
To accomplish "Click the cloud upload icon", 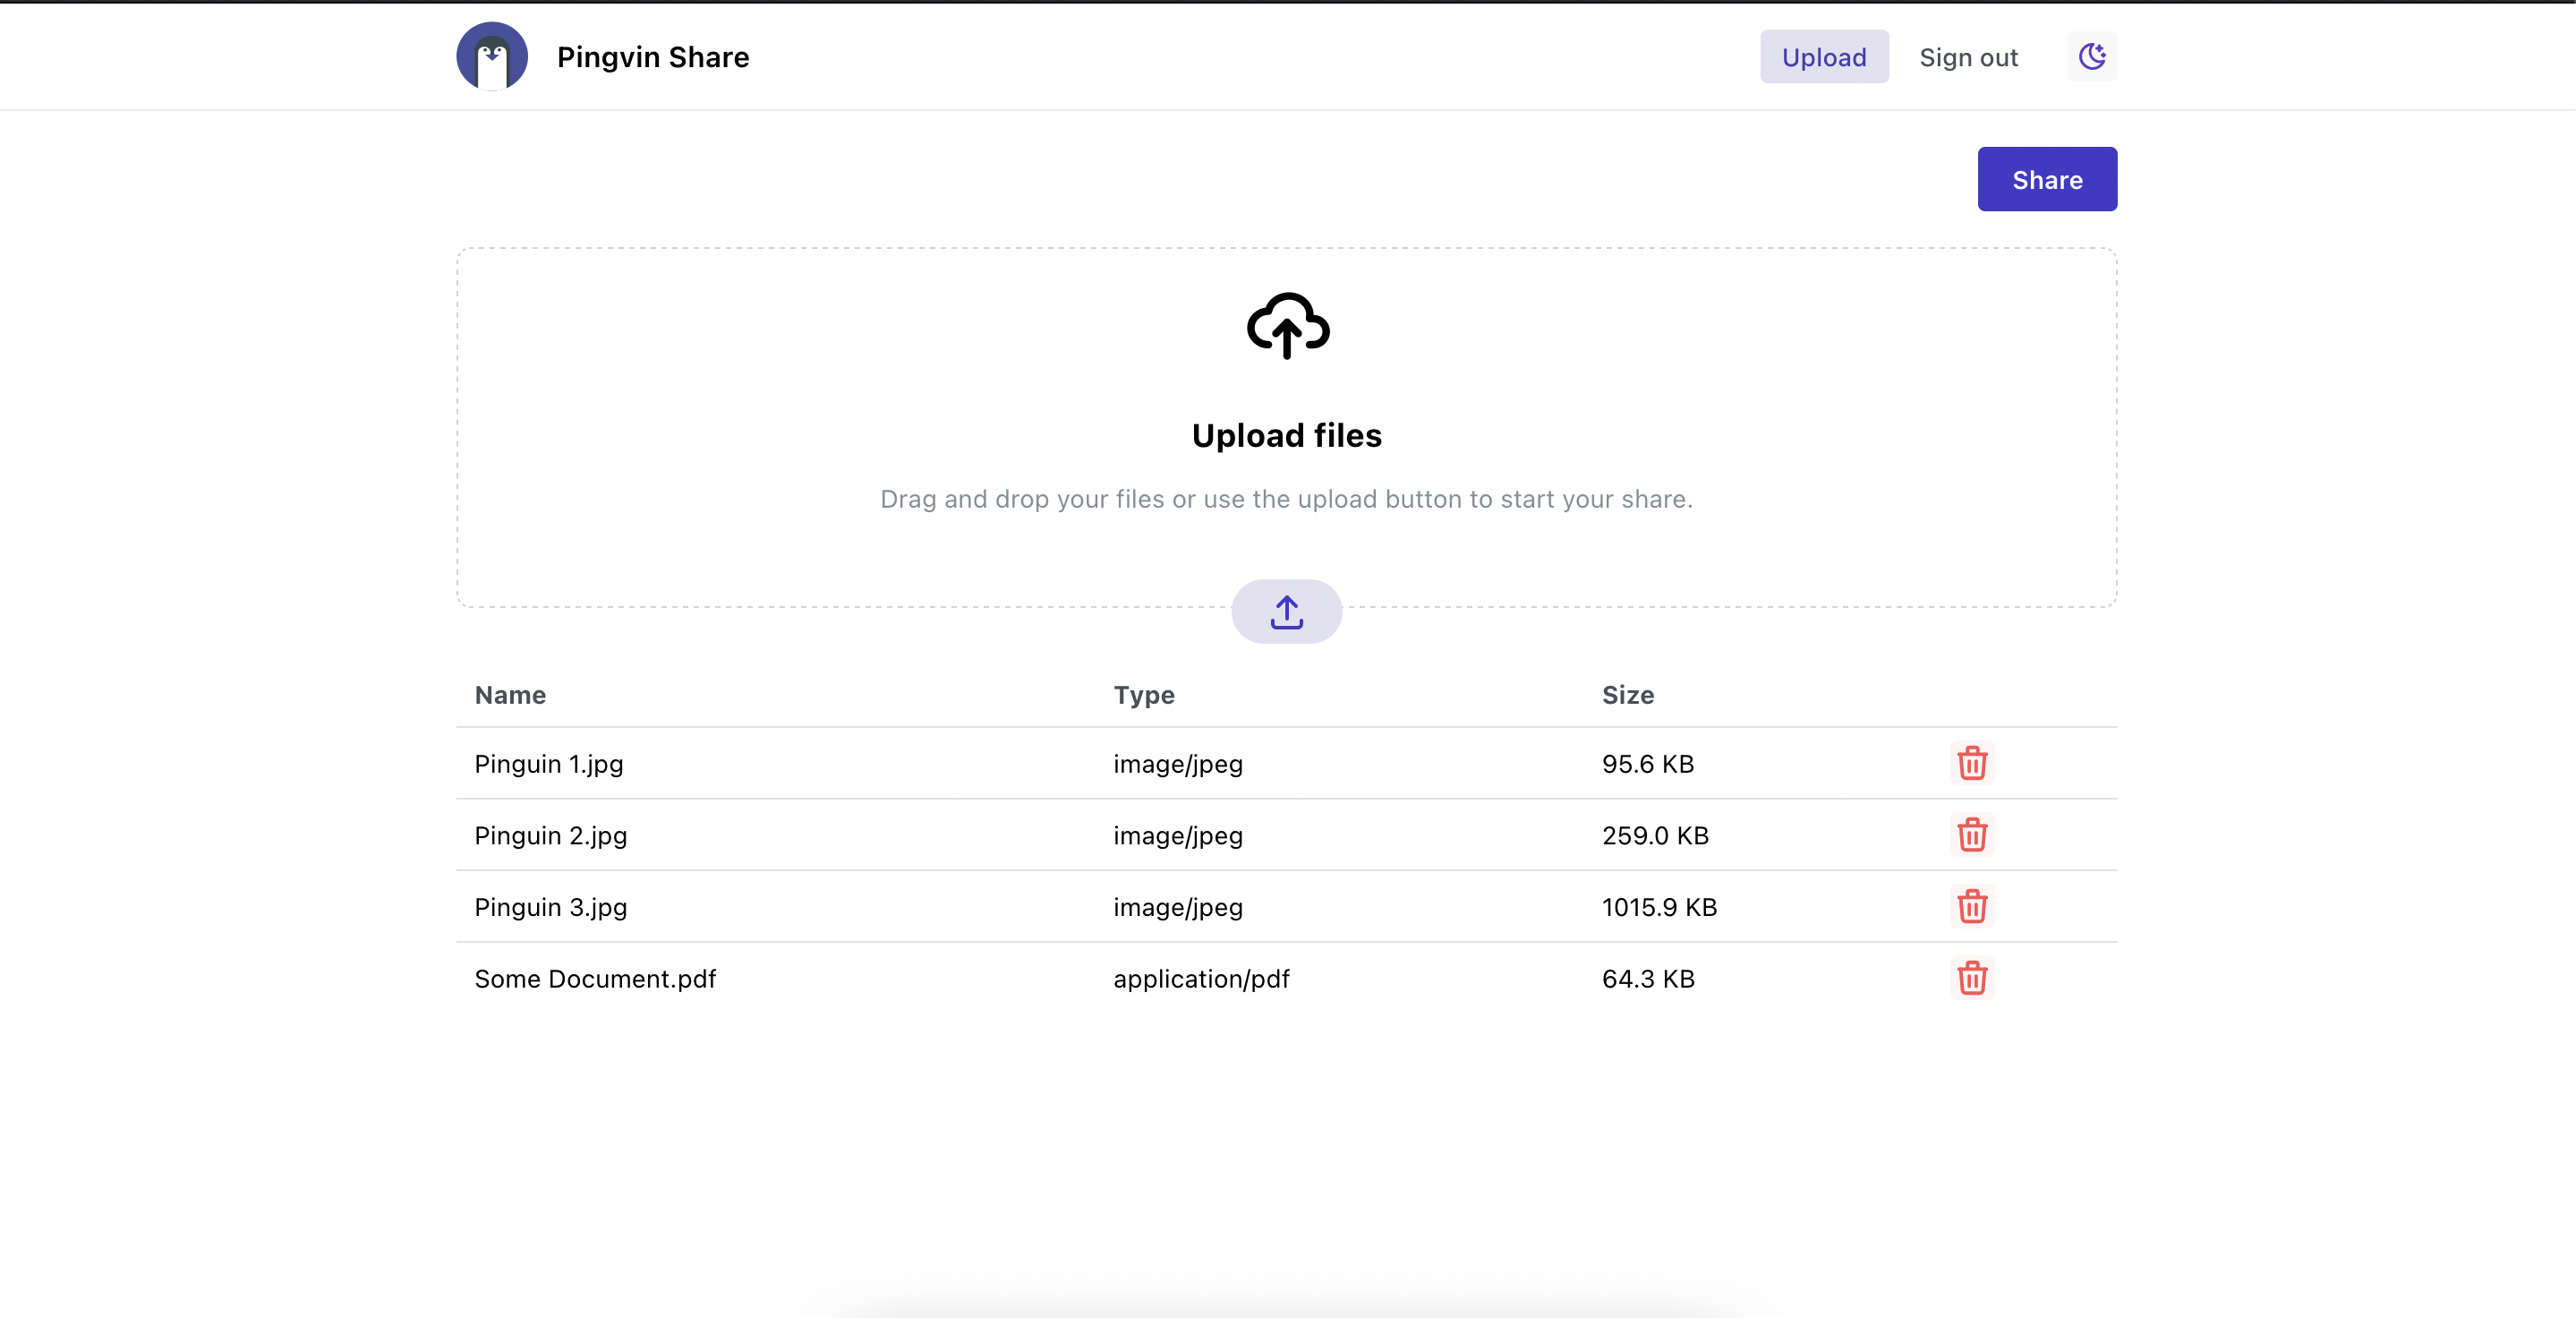I will 1287,325.
